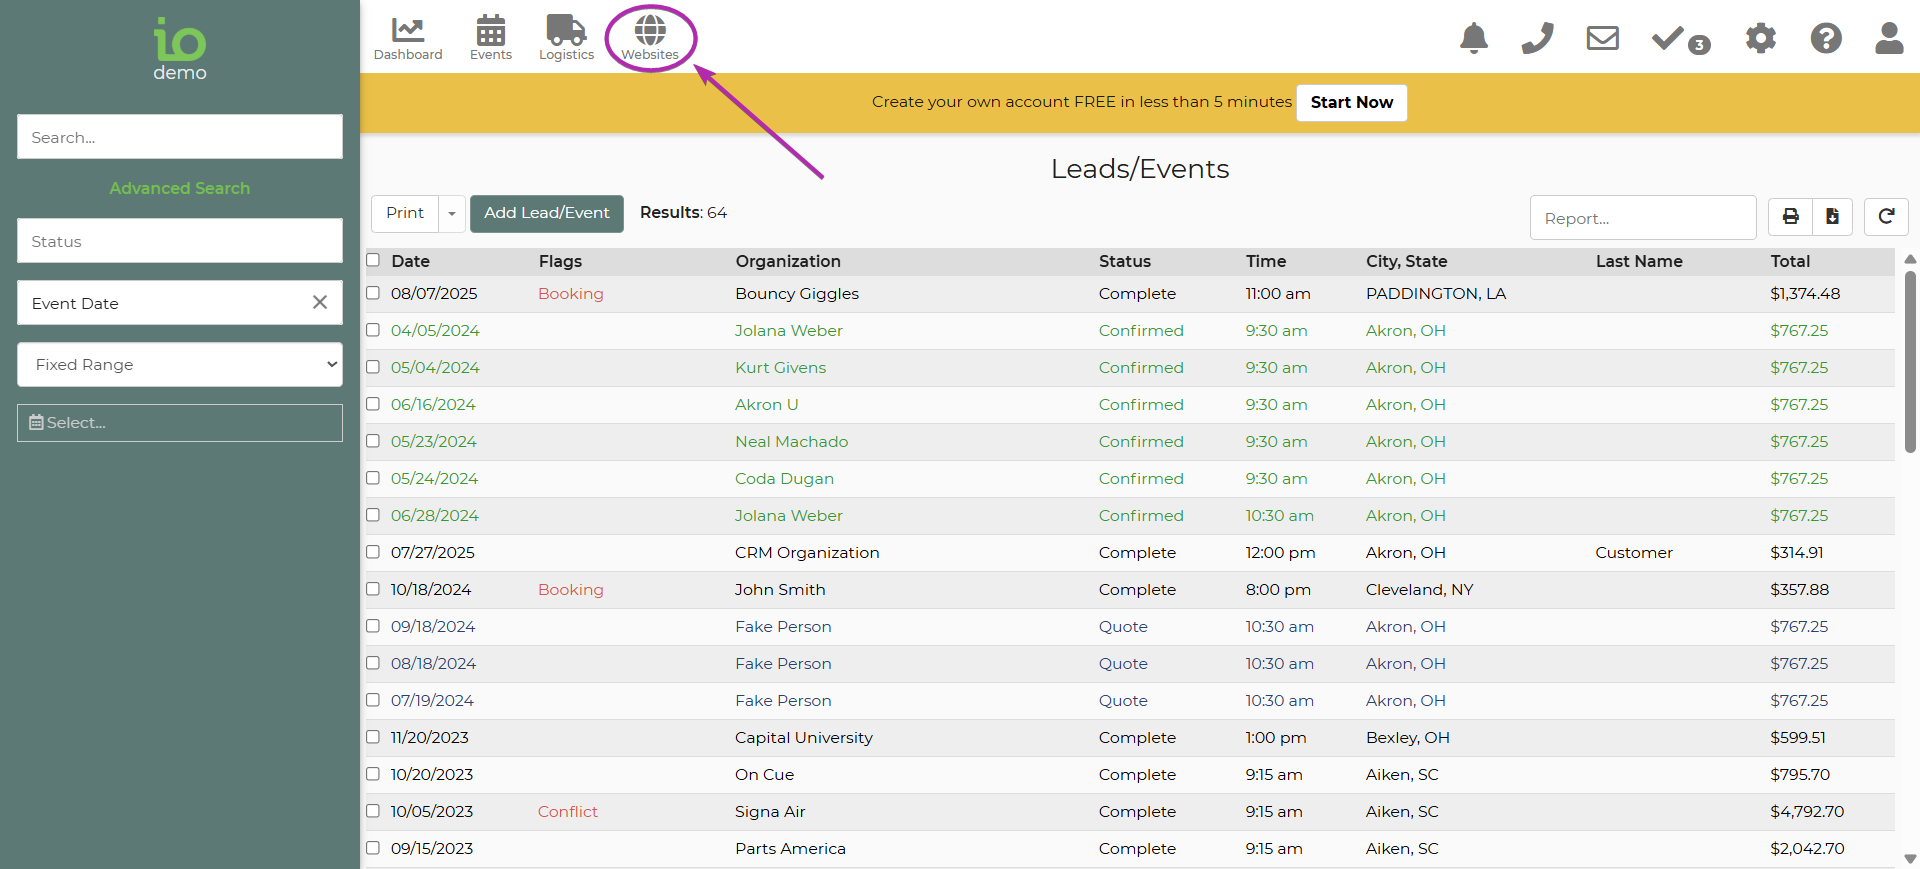
Task: Click the Add Lead/Event button
Action: (x=546, y=214)
